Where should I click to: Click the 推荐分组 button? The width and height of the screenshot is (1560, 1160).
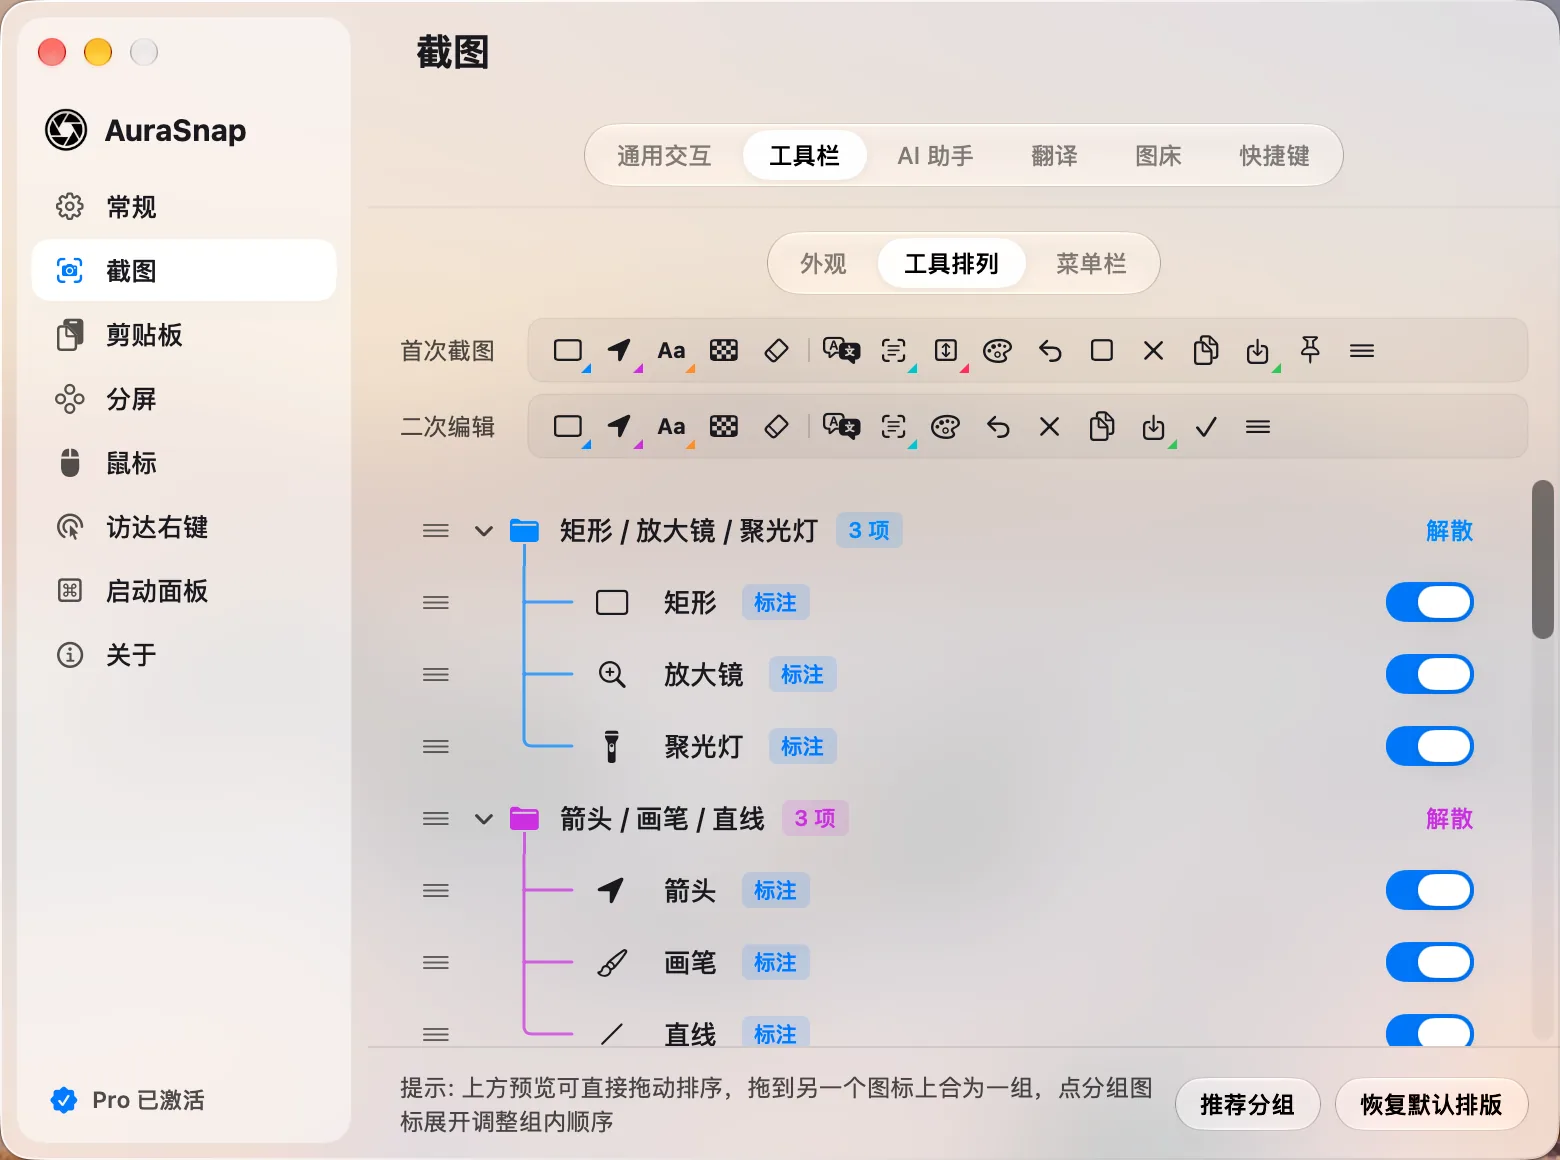1247,1104
